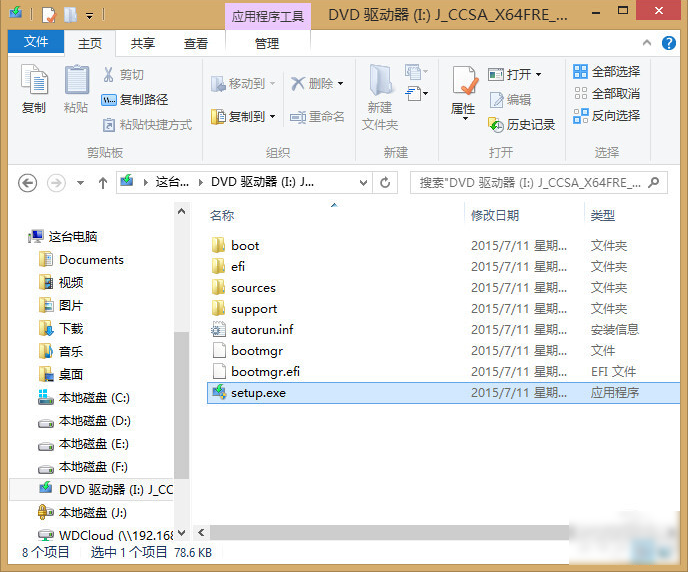The image size is (688, 572).
Task: Open the recent locations dropdown arrow
Action: 80,182
